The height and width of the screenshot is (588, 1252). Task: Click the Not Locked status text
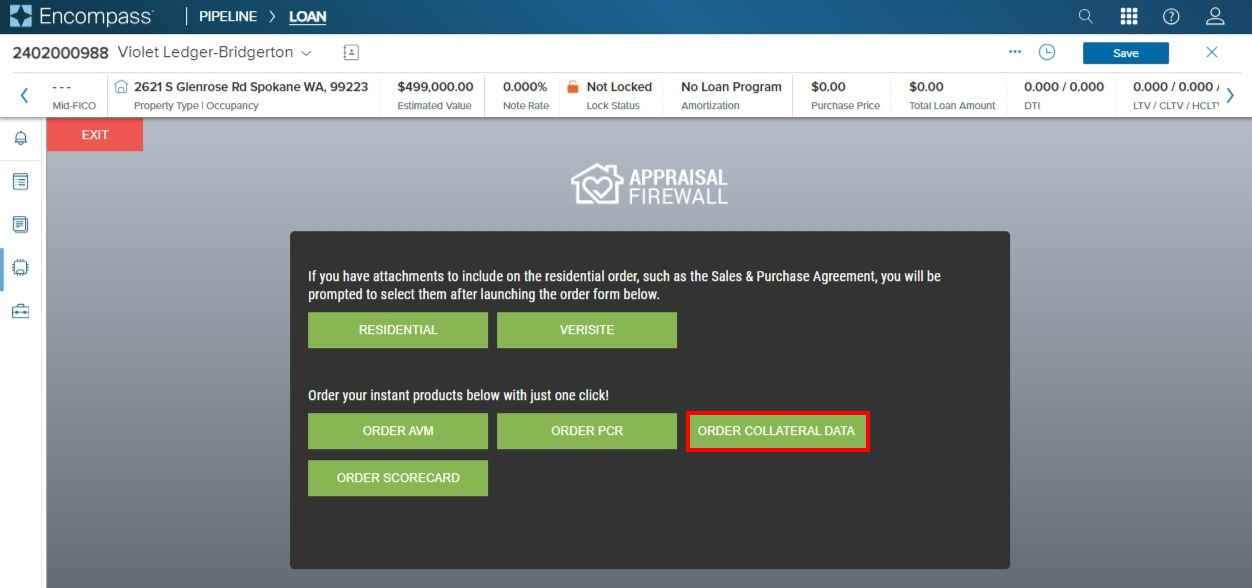[x=619, y=87]
